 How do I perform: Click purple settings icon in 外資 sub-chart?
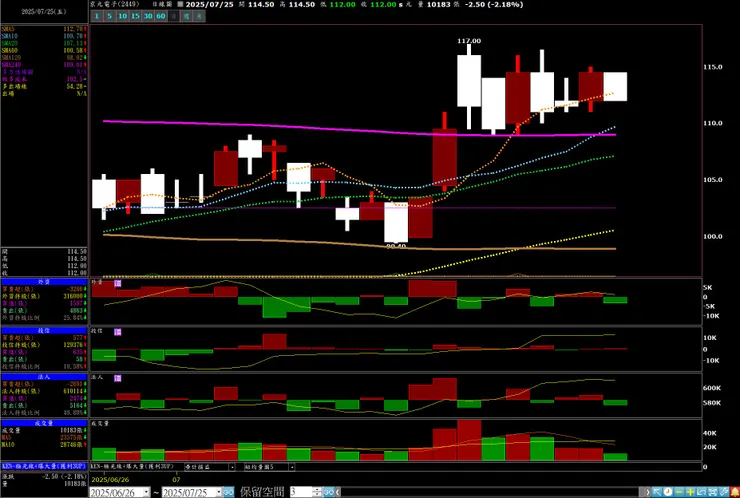[x=118, y=283]
